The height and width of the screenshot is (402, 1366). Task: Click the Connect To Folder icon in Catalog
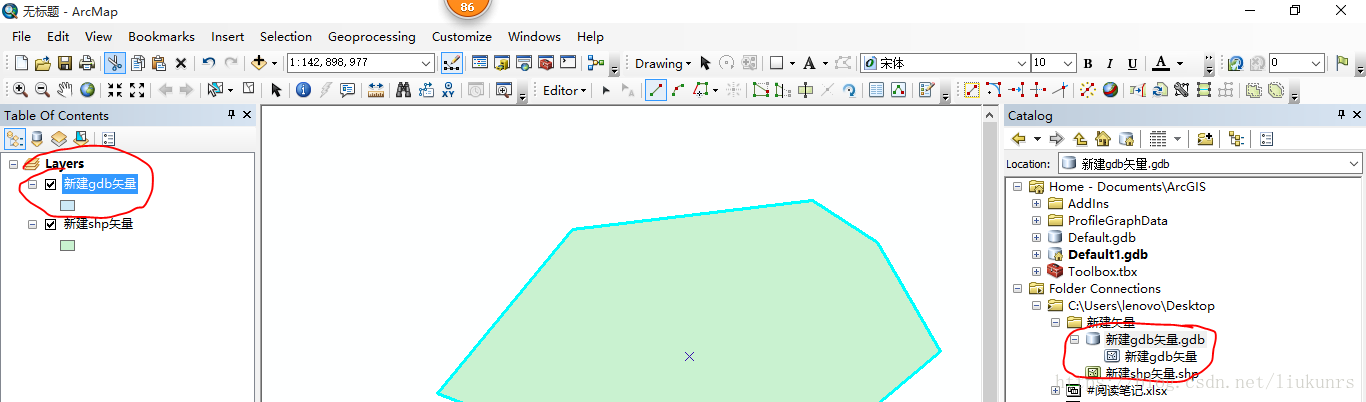[1205, 139]
